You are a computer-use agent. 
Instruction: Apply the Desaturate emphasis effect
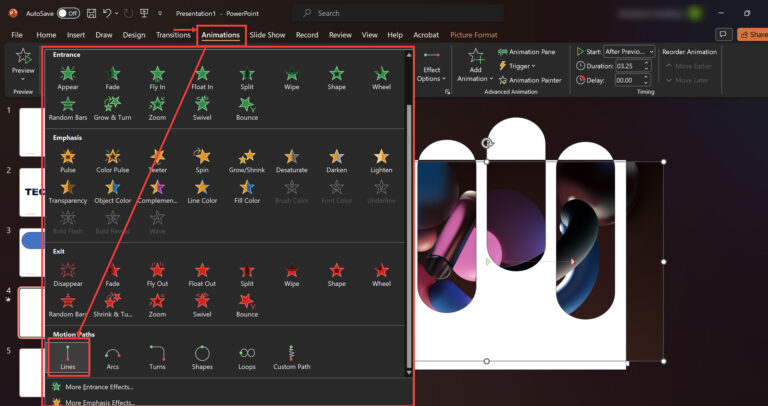coord(291,161)
